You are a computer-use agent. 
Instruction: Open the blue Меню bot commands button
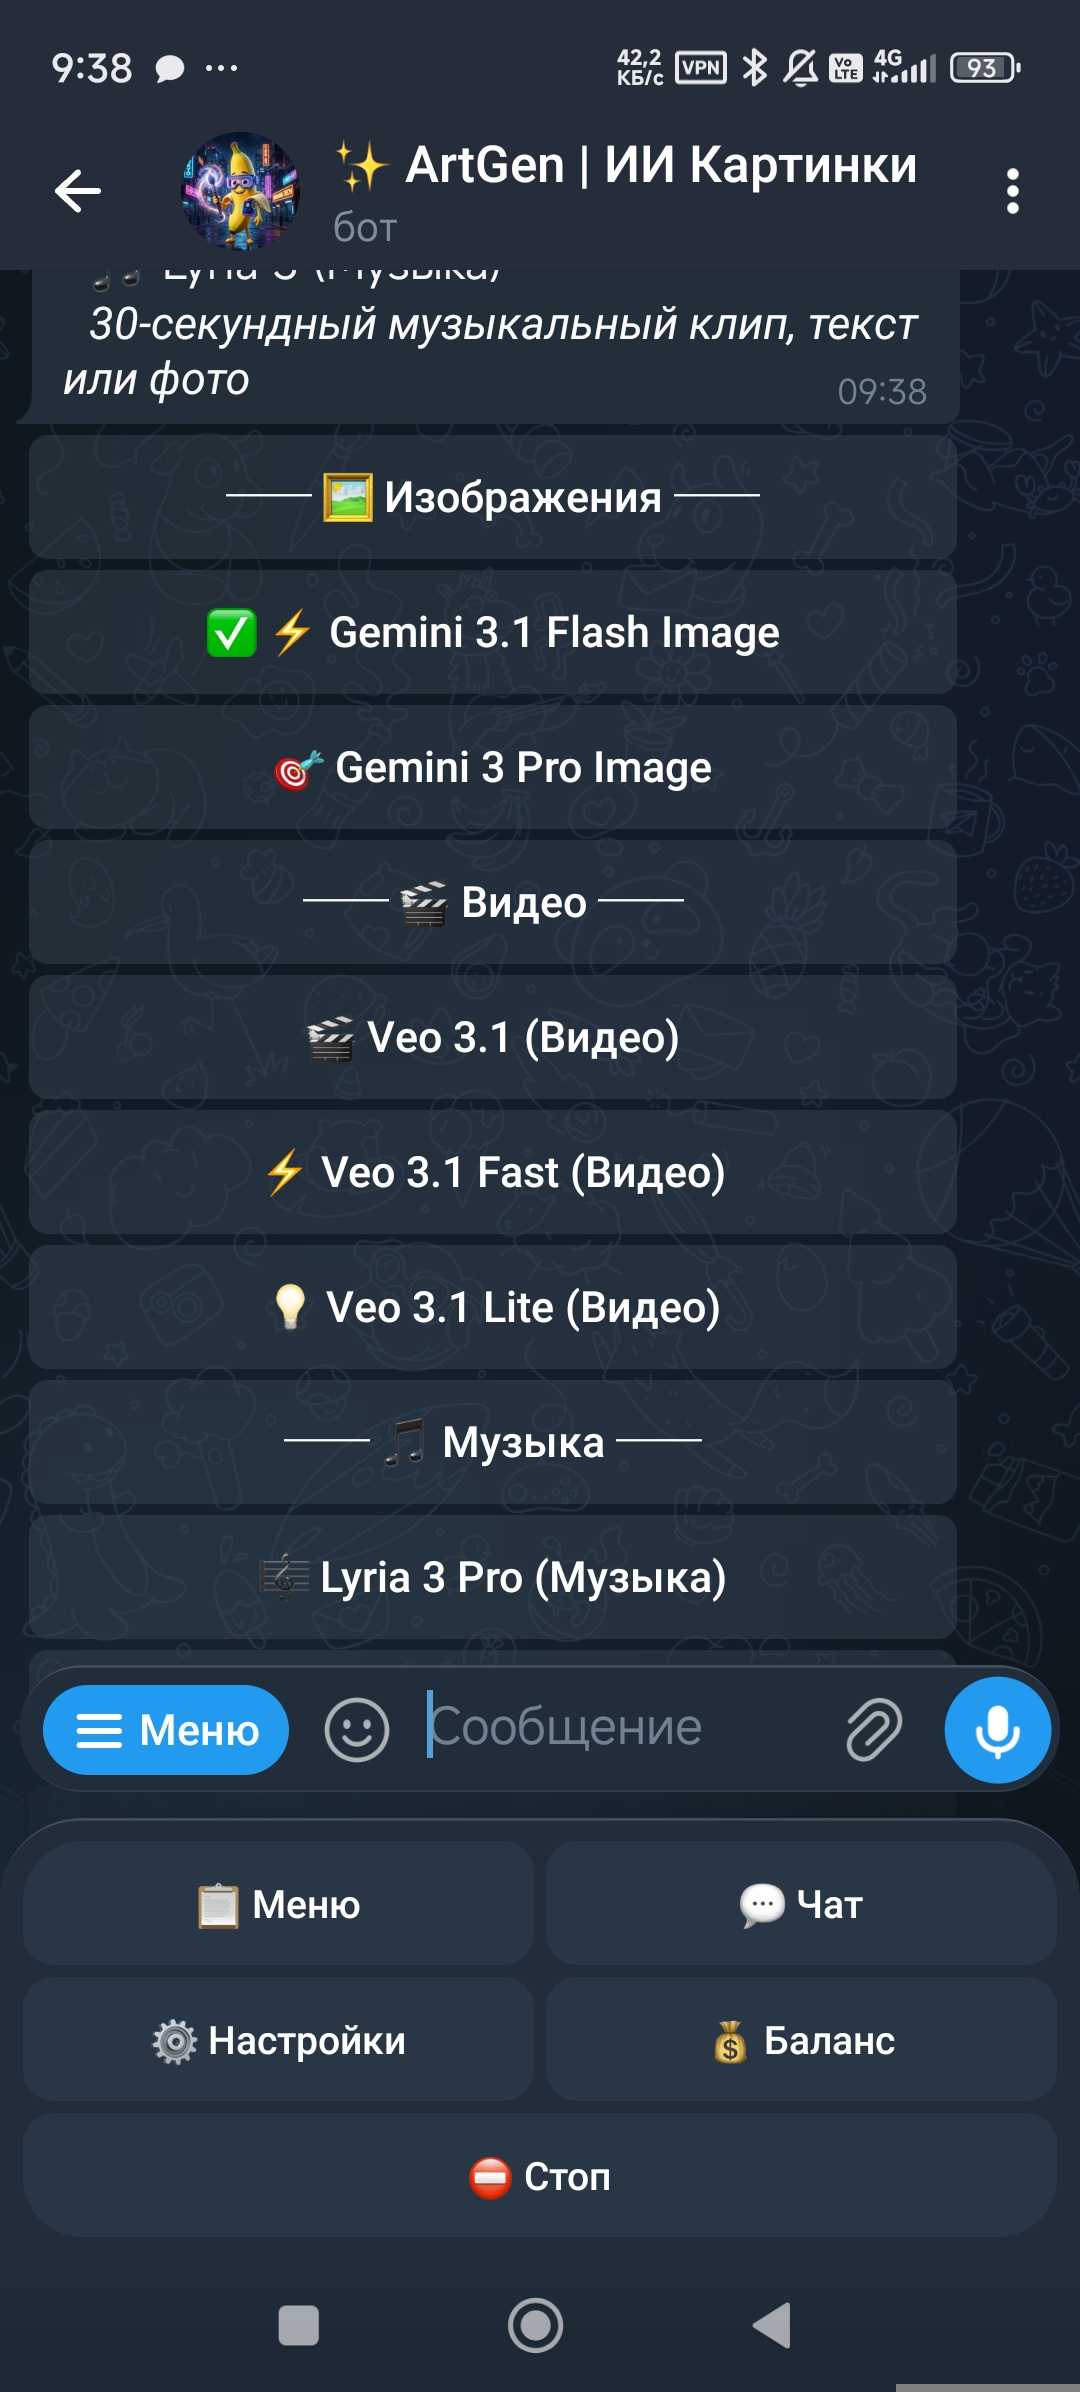click(166, 1730)
